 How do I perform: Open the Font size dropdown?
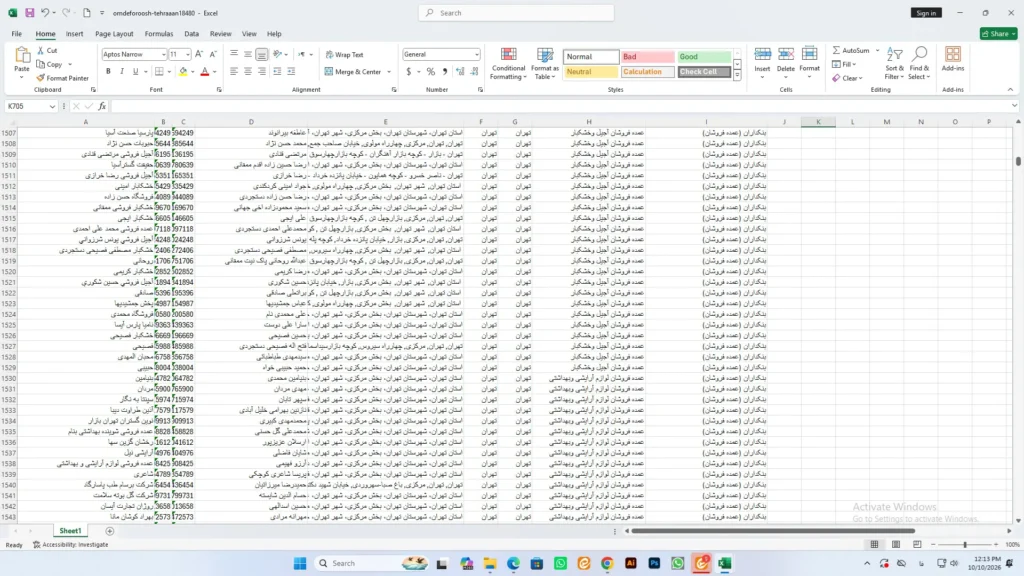click(187, 54)
